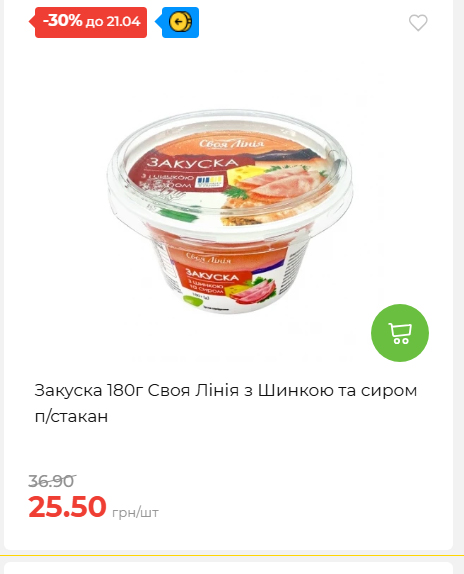
Task: Click the yellow divider line below card
Action: point(232,556)
